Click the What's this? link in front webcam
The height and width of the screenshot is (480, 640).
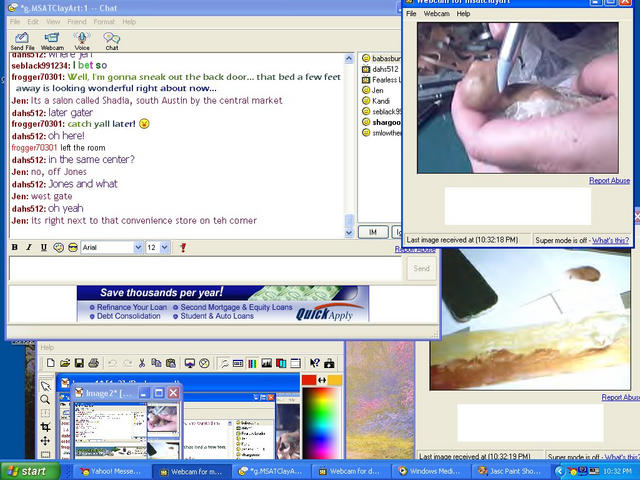(x=610, y=240)
